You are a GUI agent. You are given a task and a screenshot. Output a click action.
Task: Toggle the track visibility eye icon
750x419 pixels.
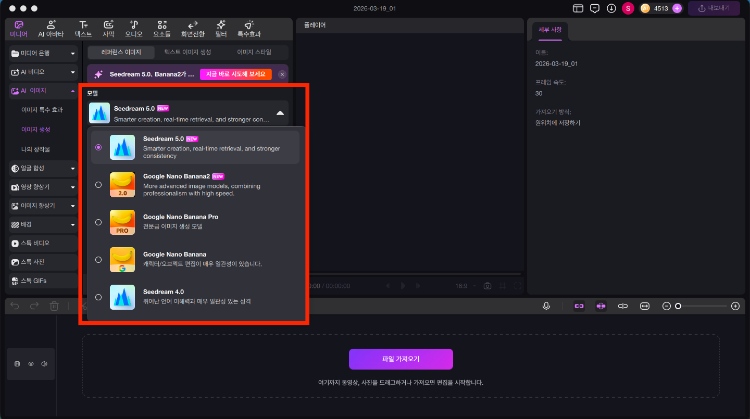click(x=31, y=364)
